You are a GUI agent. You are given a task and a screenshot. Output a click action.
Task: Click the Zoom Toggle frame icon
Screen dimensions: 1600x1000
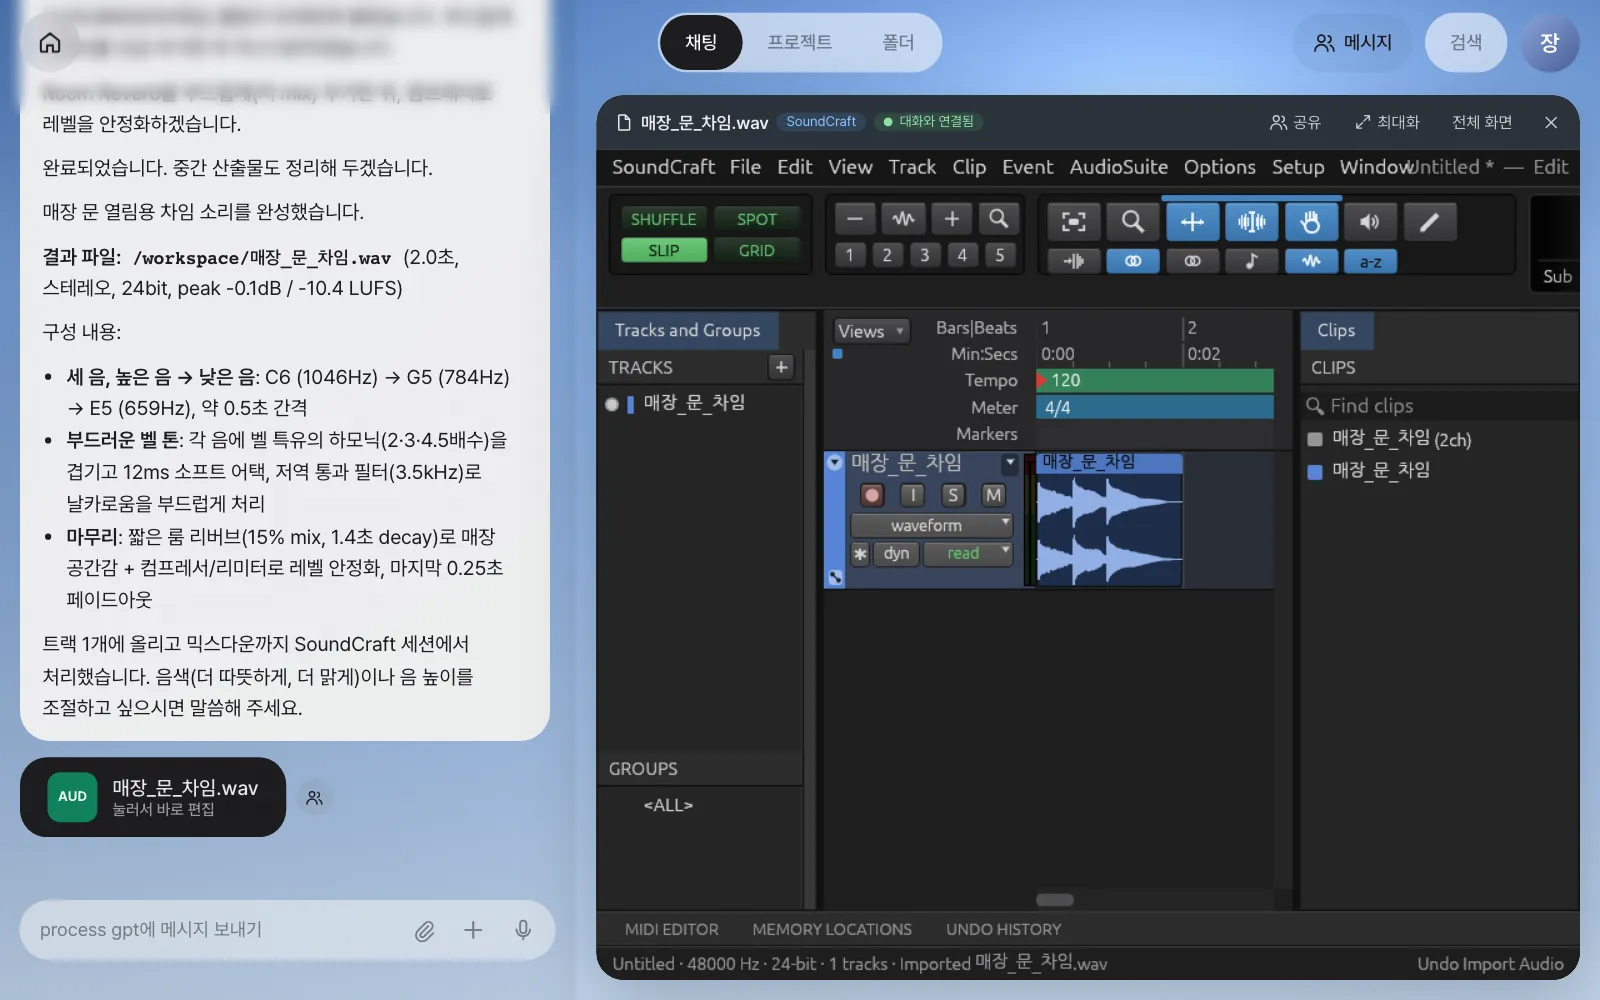point(1073,222)
